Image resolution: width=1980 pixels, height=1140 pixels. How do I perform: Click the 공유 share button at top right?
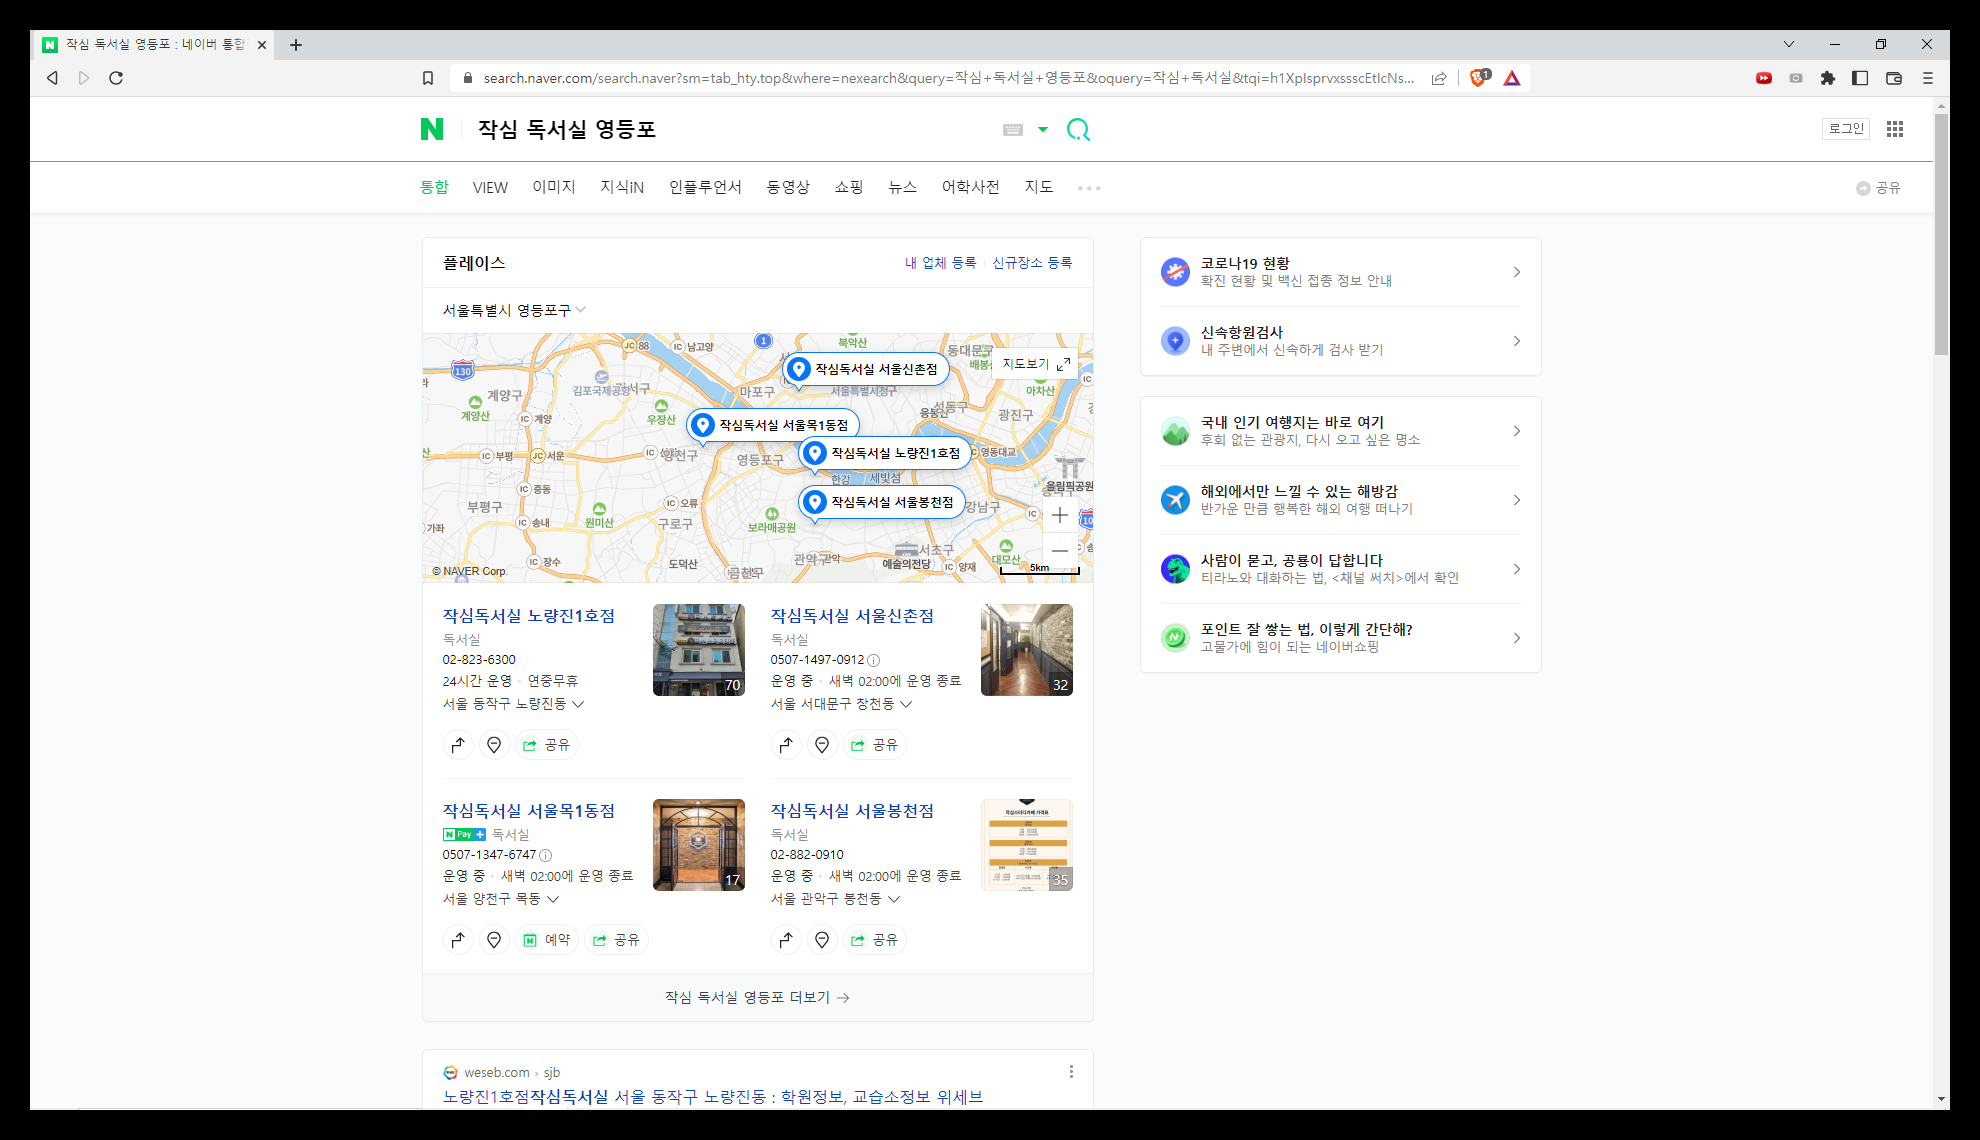point(1879,188)
